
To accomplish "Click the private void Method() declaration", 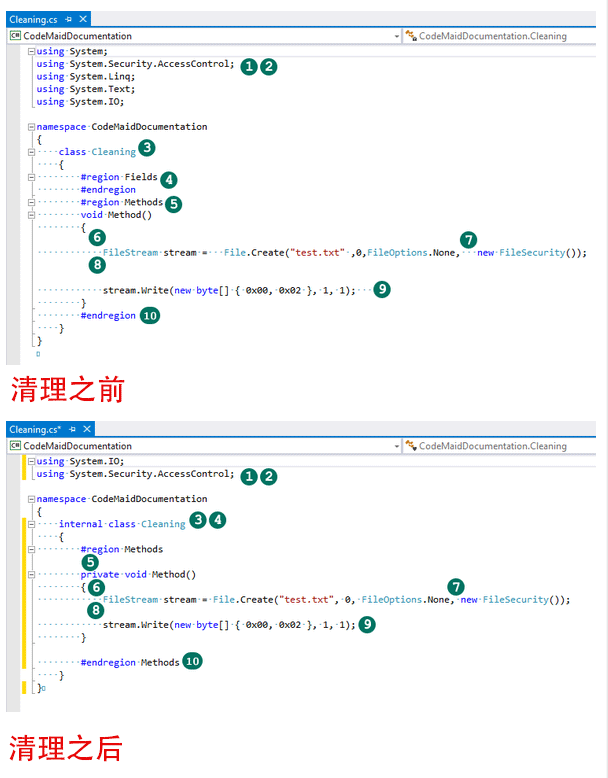I will click(x=138, y=575).
